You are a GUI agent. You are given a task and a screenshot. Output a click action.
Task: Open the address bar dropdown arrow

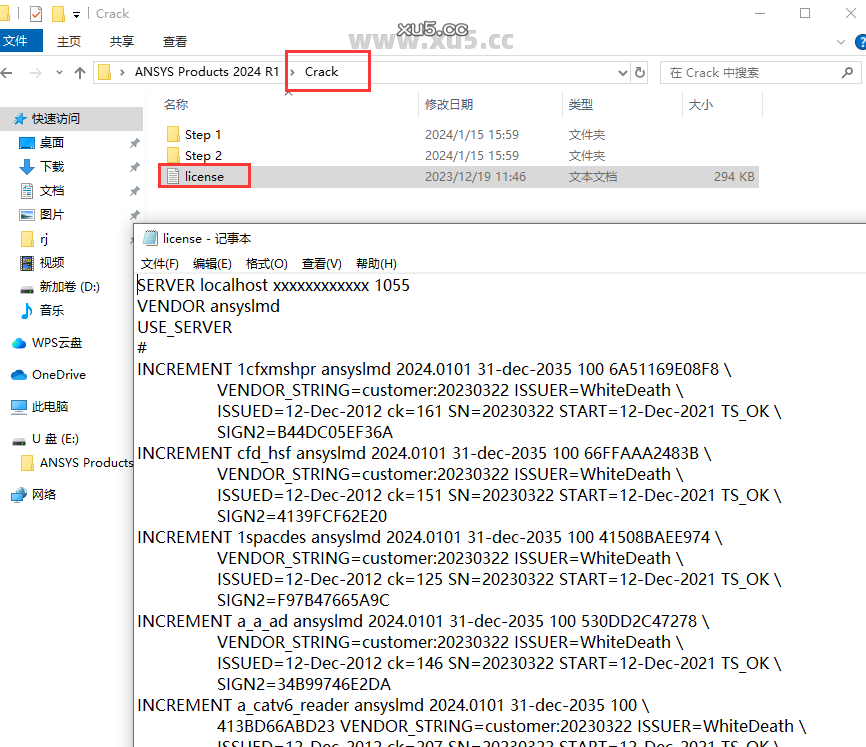pyautogui.click(x=621, y=72)
